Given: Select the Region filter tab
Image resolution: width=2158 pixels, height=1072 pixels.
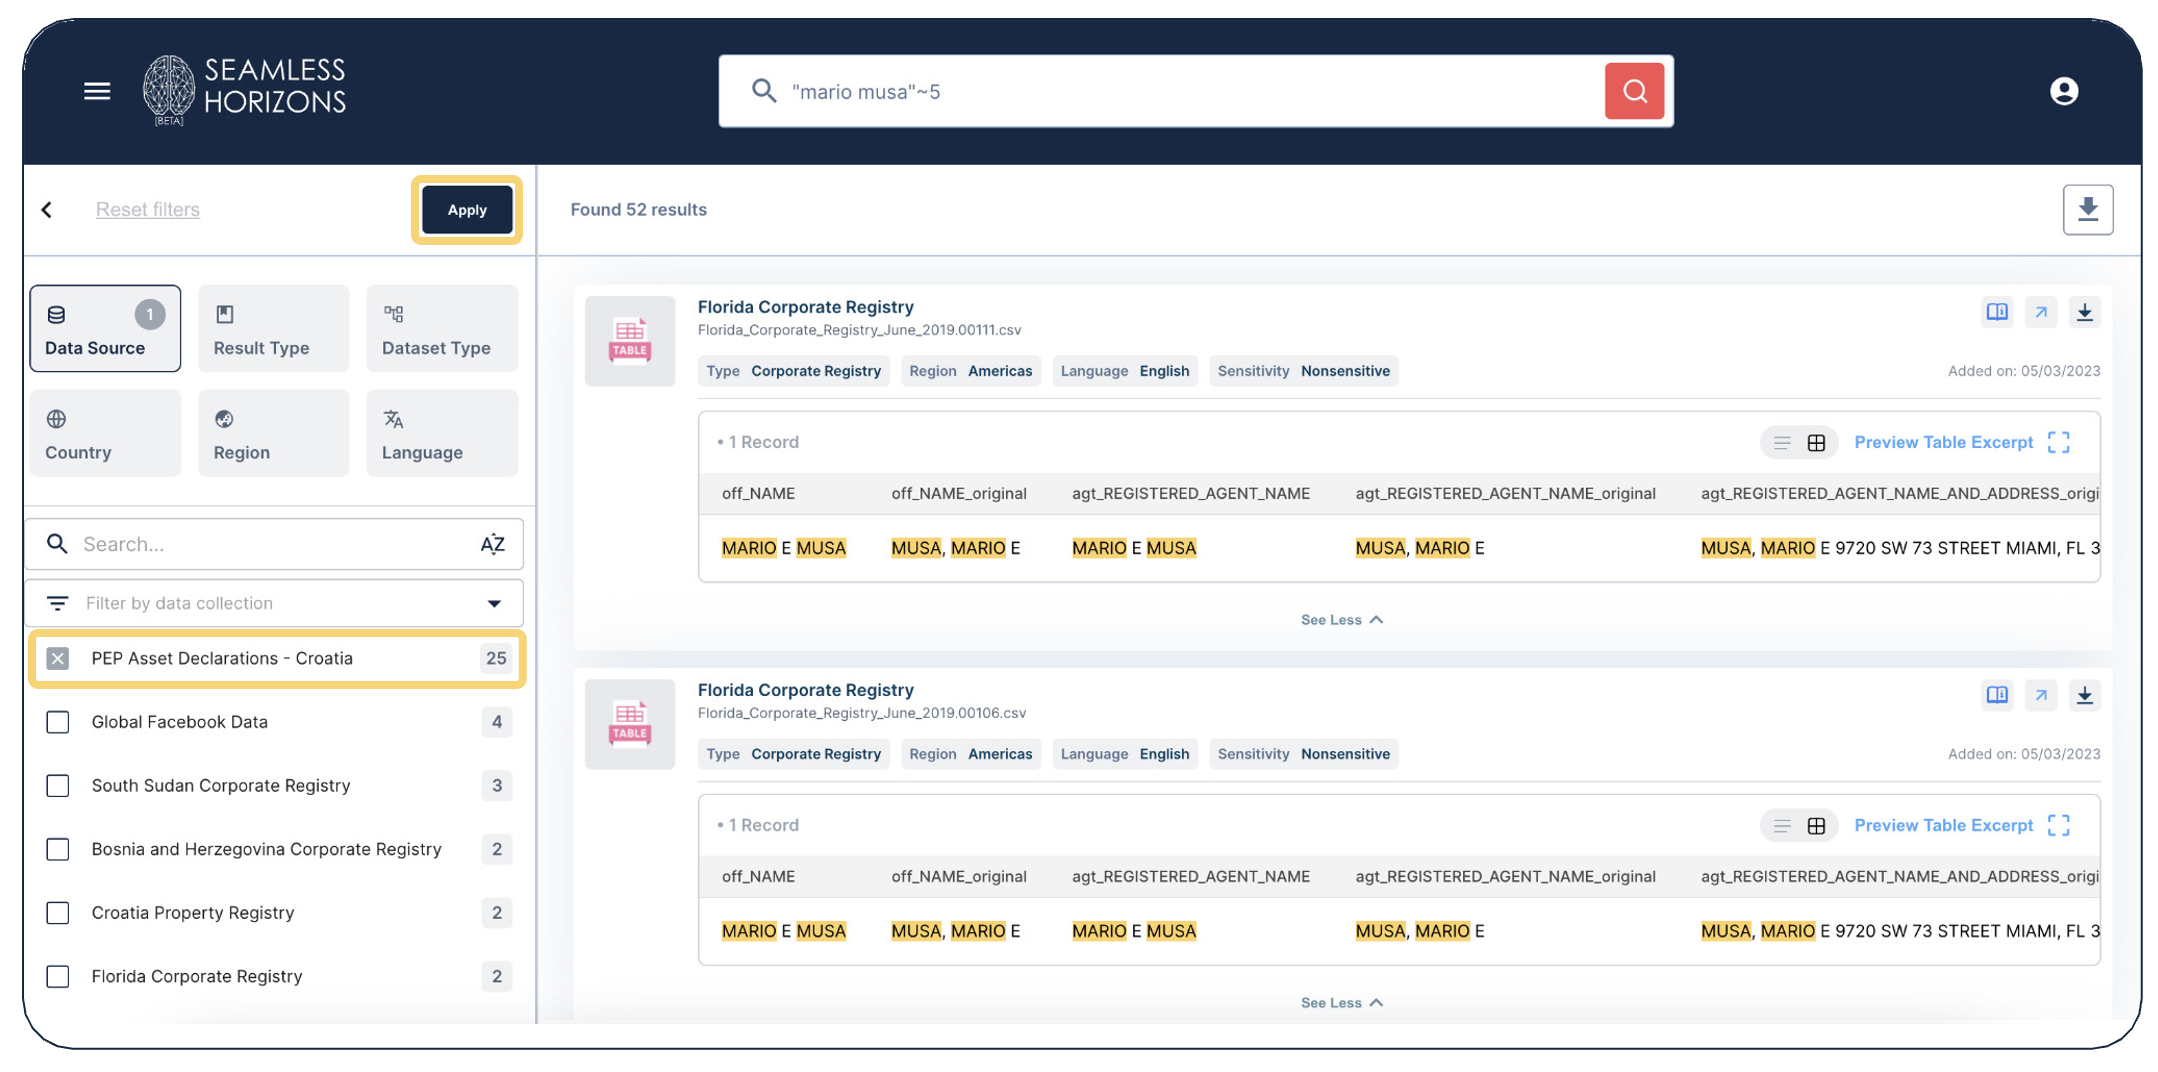Looking at the screenshot, I should point(274,433).
